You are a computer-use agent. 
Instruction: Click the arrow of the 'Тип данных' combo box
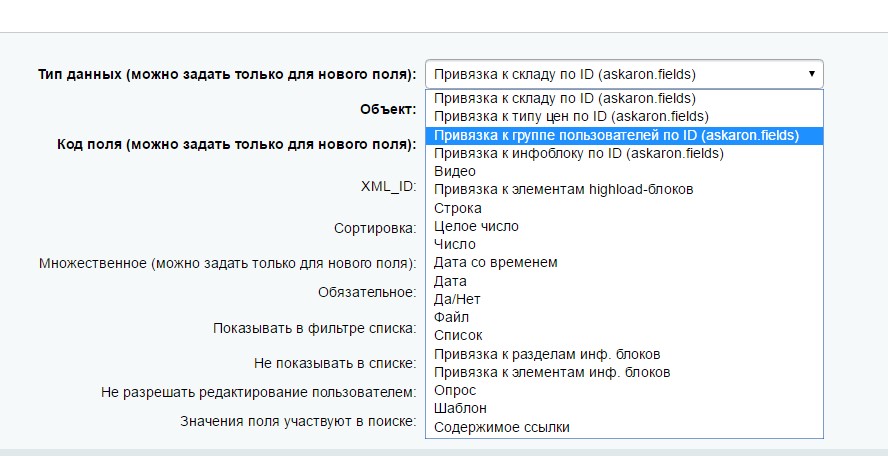(811, 74)
